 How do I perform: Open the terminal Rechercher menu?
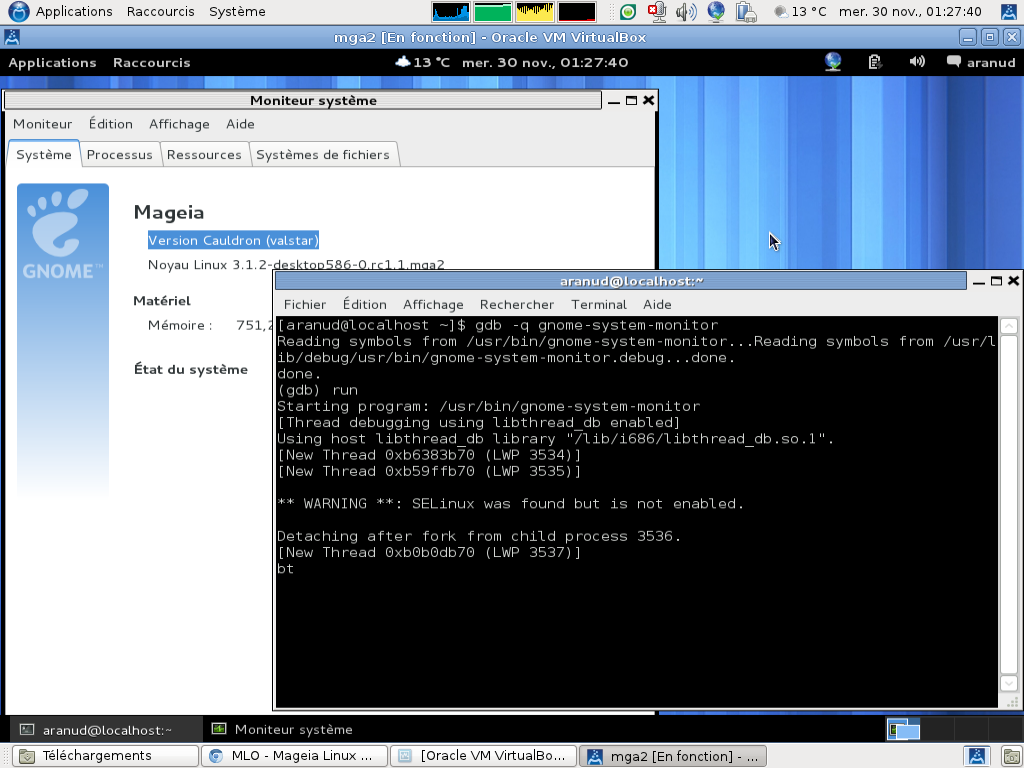click(517, 305)
